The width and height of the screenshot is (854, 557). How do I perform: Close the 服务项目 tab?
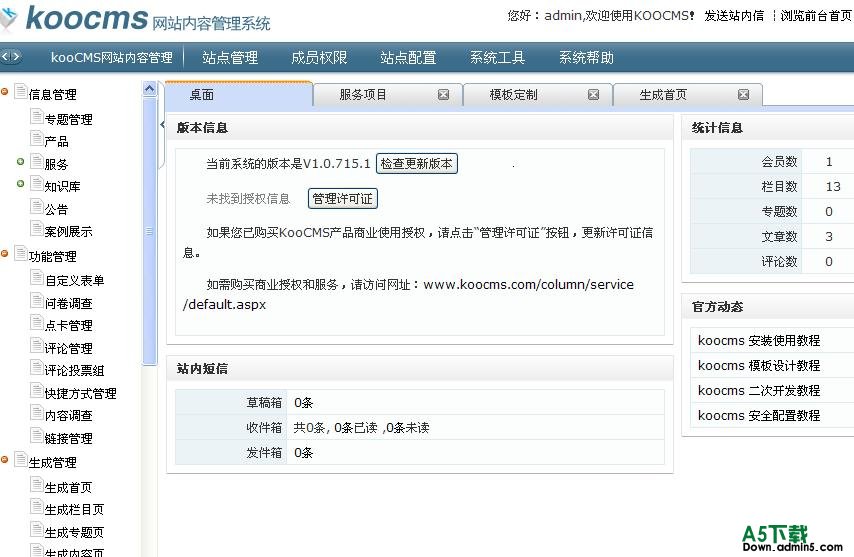(443, 95)
